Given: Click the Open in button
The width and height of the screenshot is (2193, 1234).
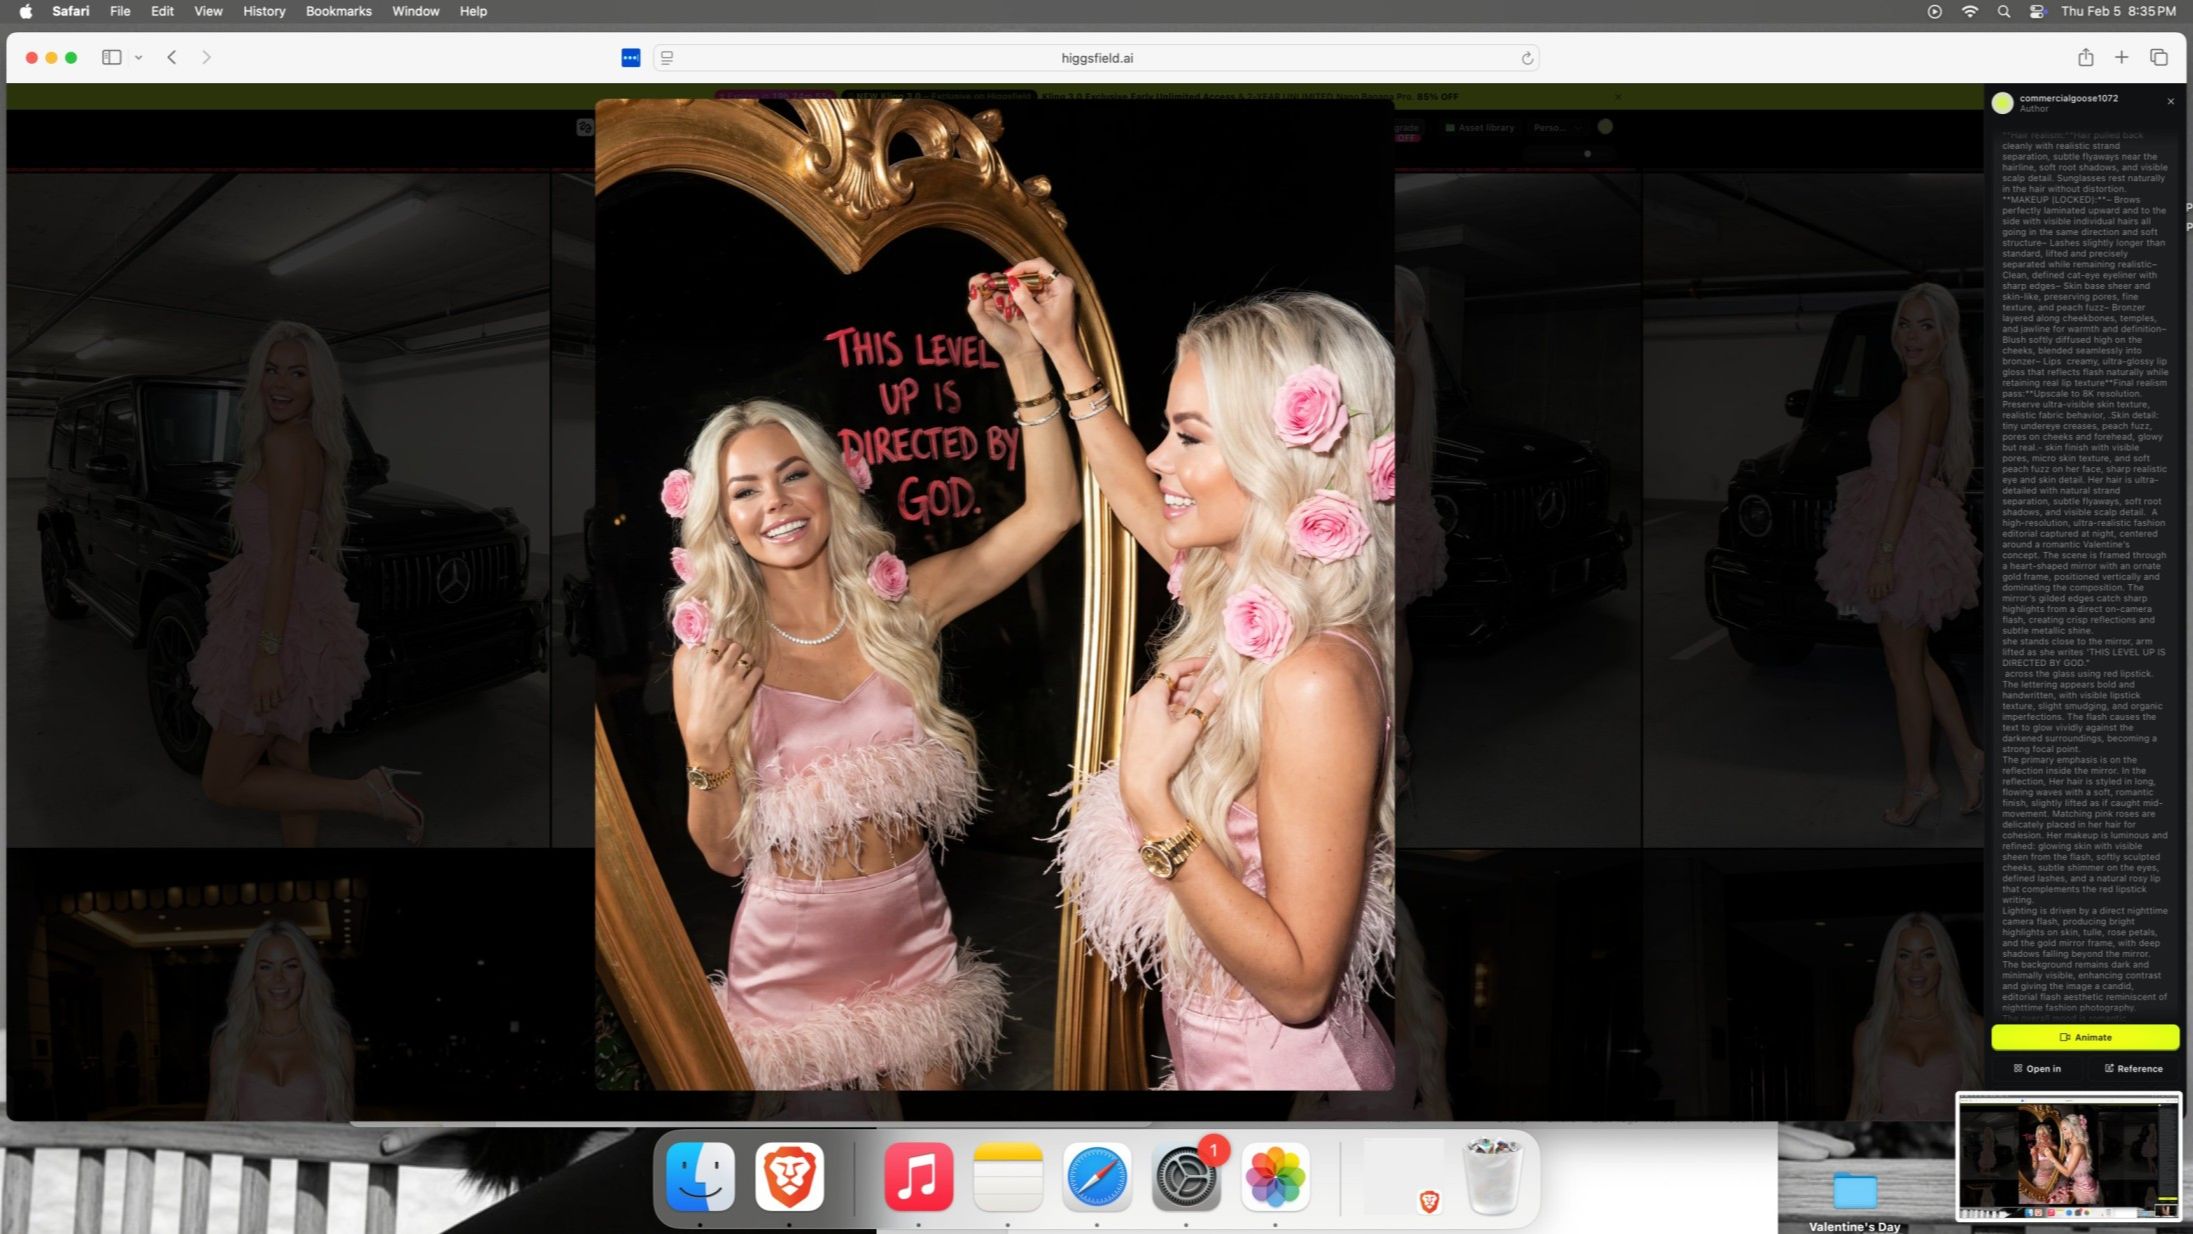Looking at the screenshot, I should (x=2037, y=1068).
